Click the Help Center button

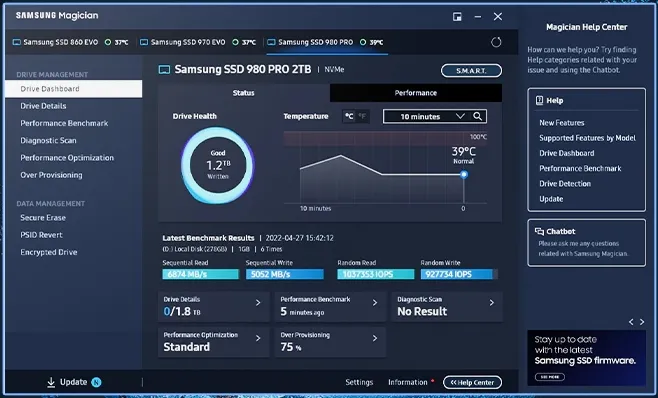click(x=472, y=382)
